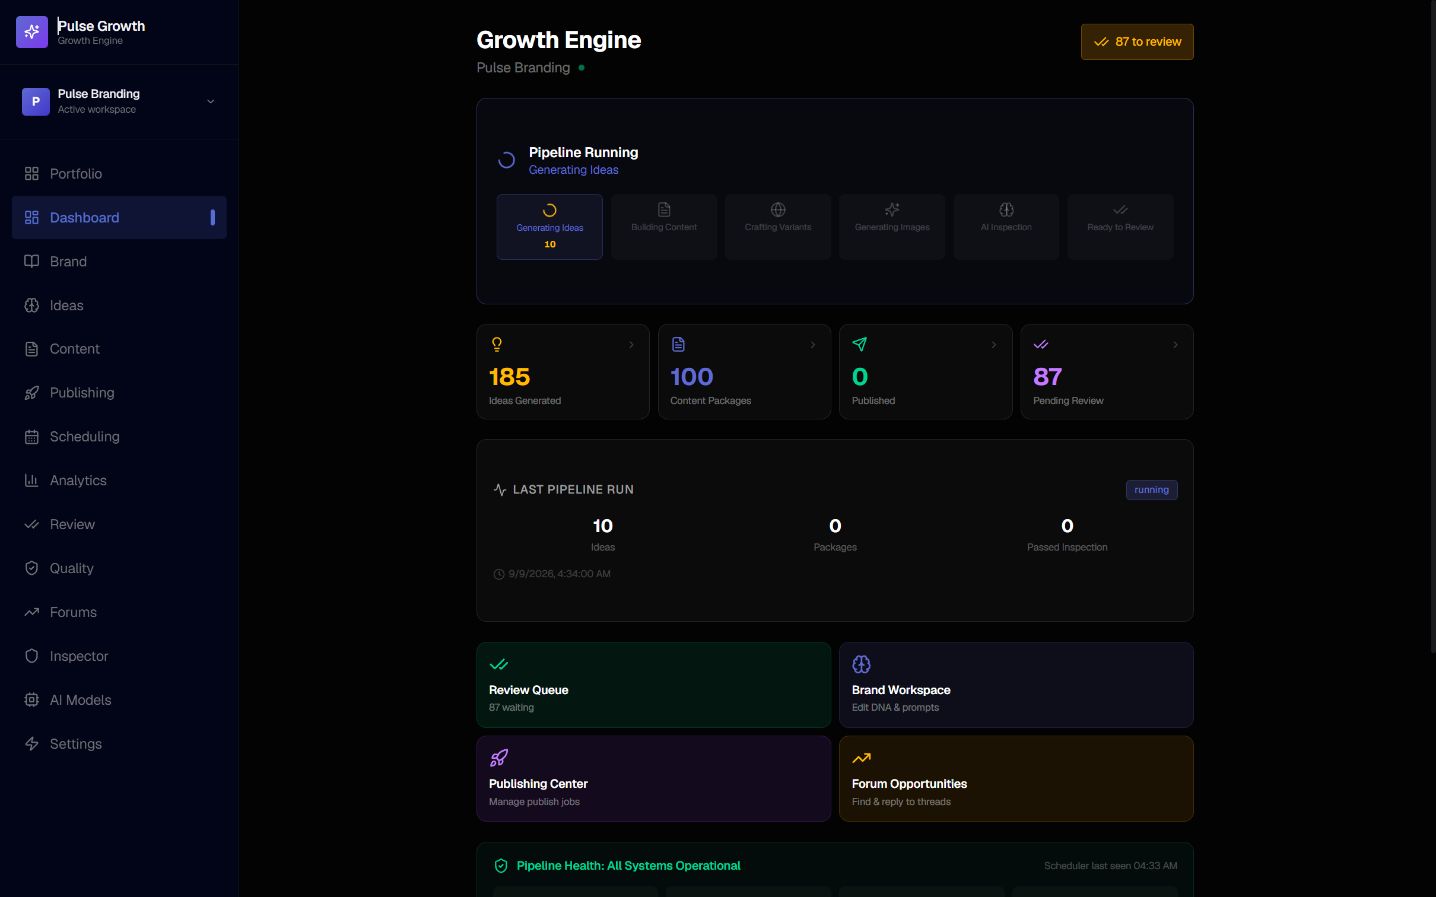
Task: Select the Dashboard sidebar item
Action: (119, 218)
